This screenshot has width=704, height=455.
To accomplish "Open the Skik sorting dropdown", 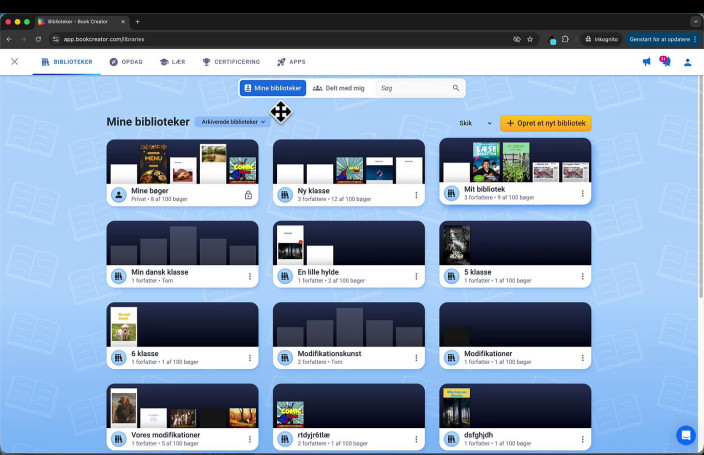I will click(475, 123).
